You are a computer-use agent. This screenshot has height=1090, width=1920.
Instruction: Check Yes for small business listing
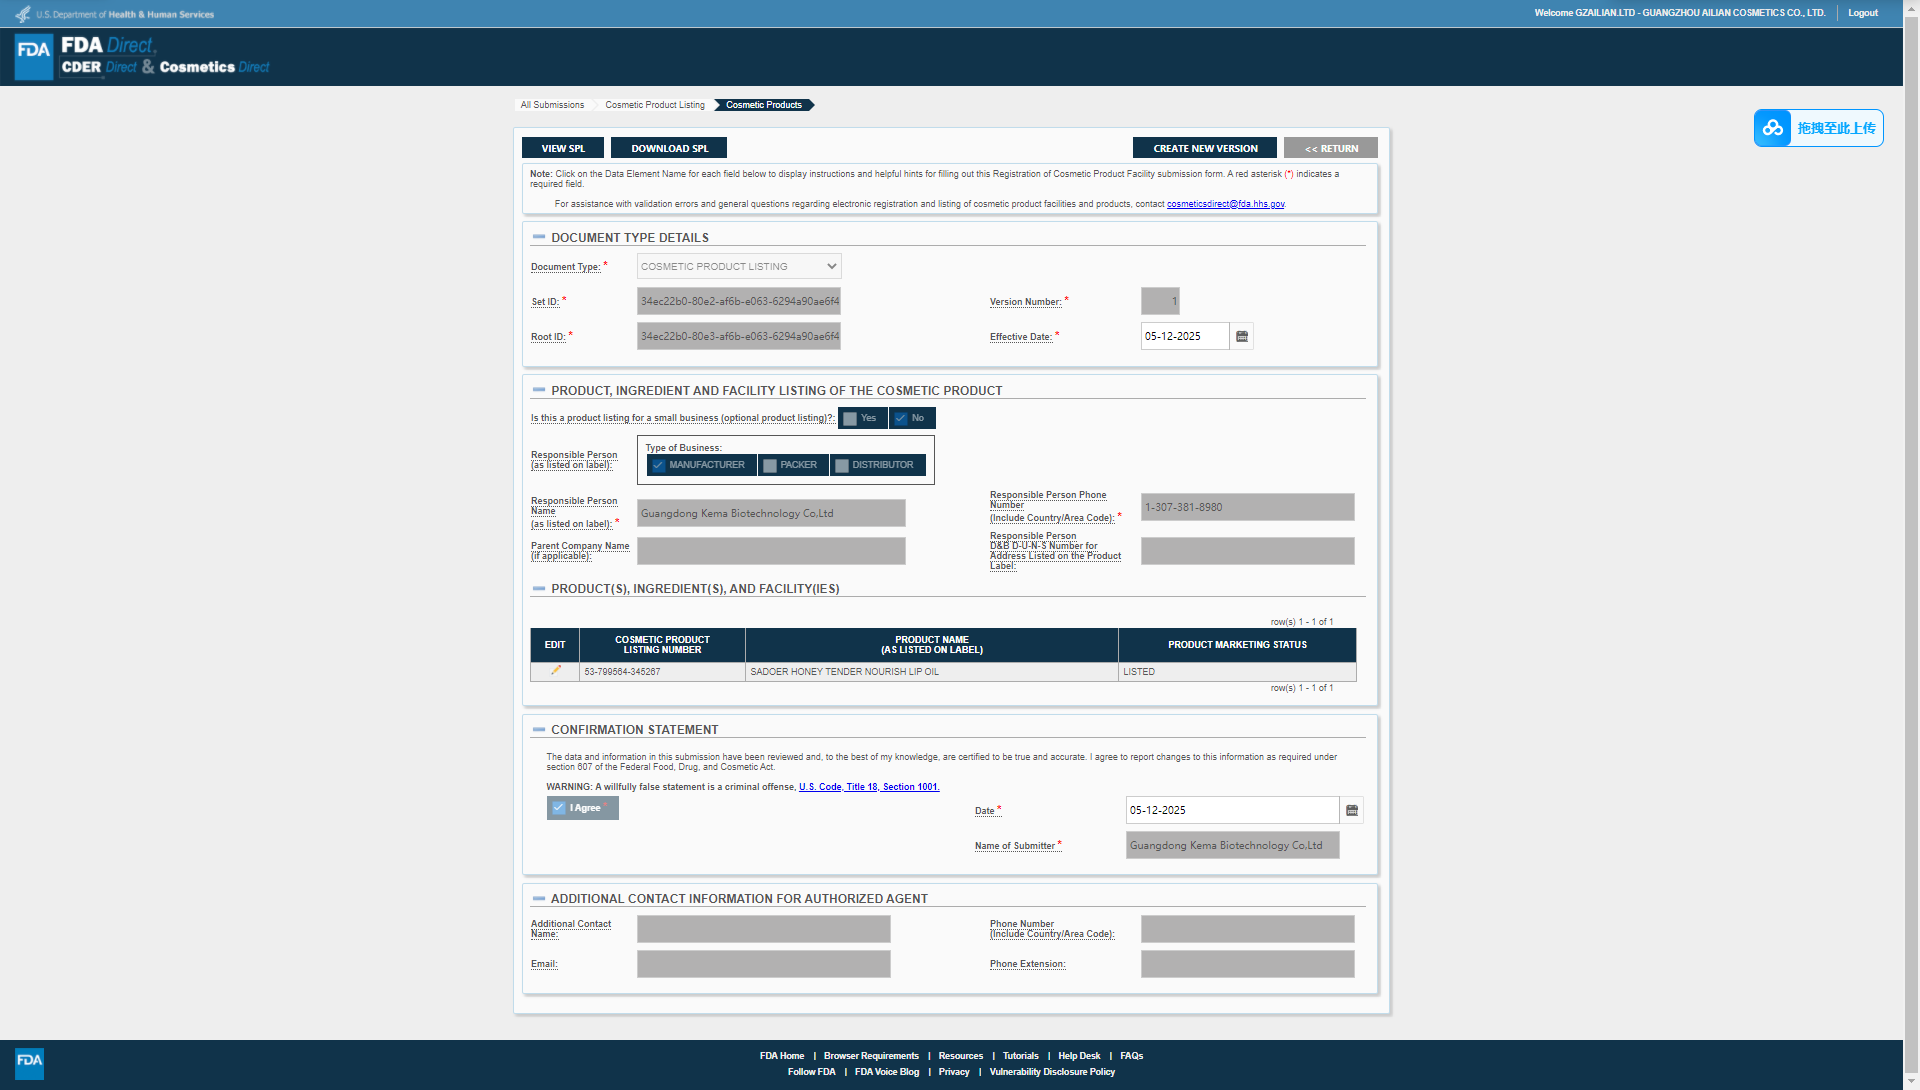tap(851, 419)
